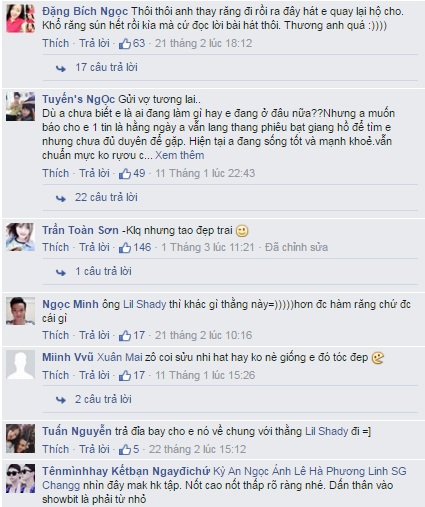The image size is (425, 507).
Task: View edit history via Đã chỉnh sửa
Action: coord(296,247)
